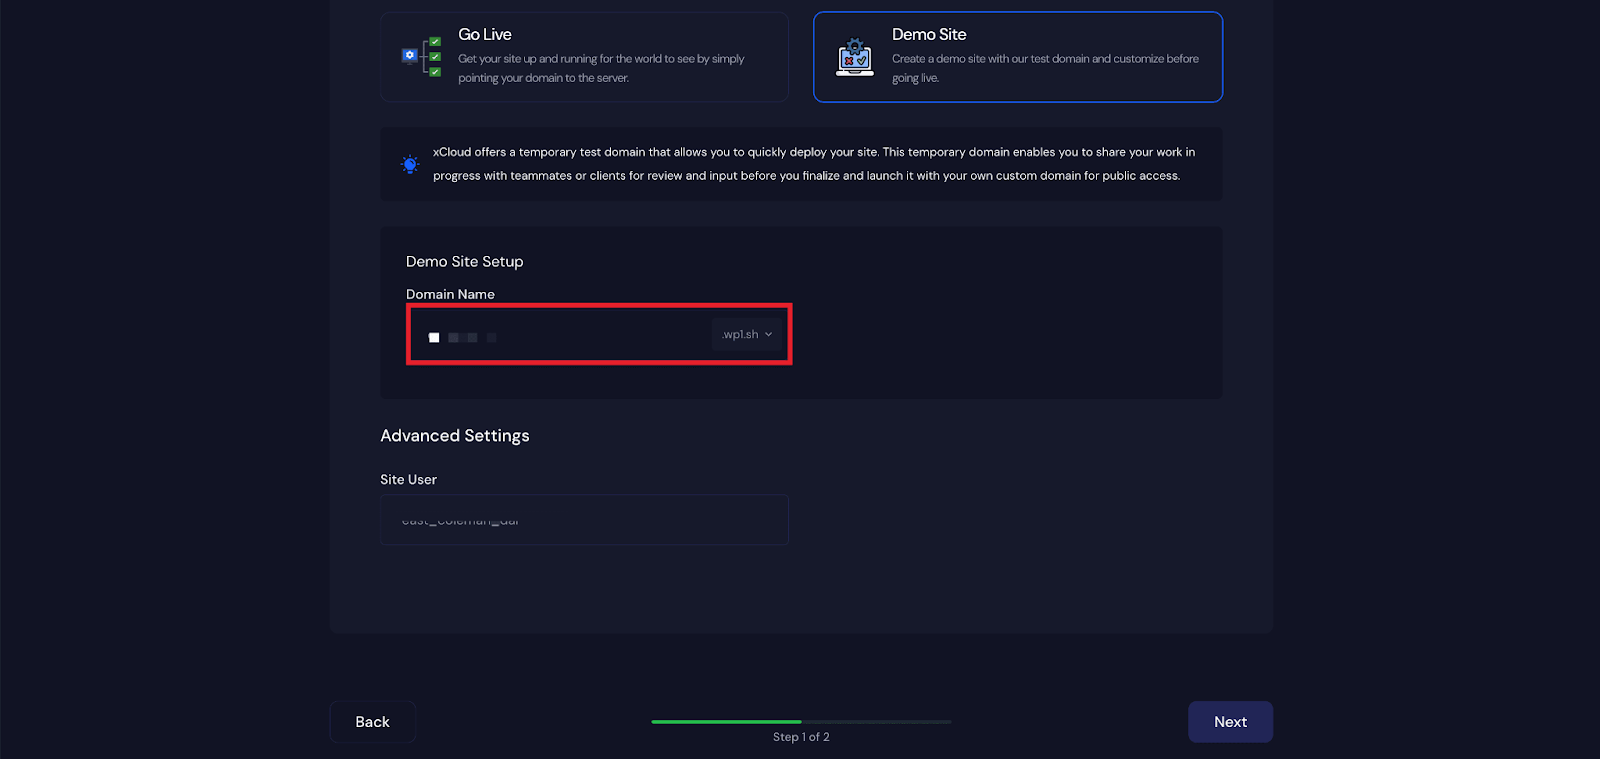The image size is (1600, 759).
Task: Select the Go Live option title
Action: click(485, 35)
